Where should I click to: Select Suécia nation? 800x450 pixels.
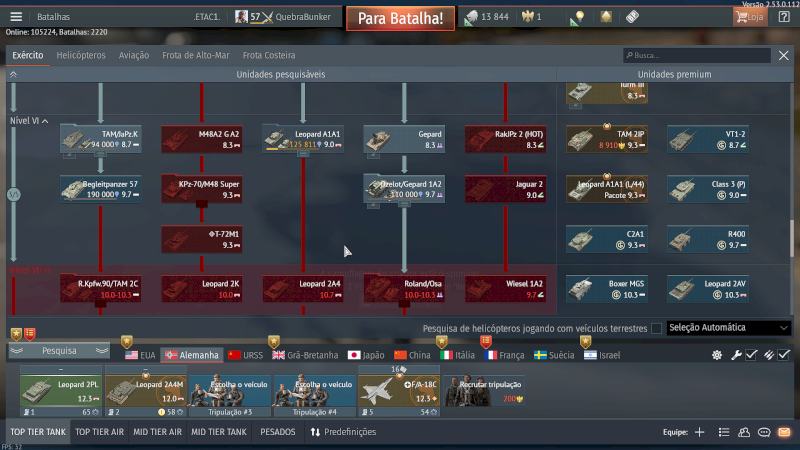coord(554,355)
